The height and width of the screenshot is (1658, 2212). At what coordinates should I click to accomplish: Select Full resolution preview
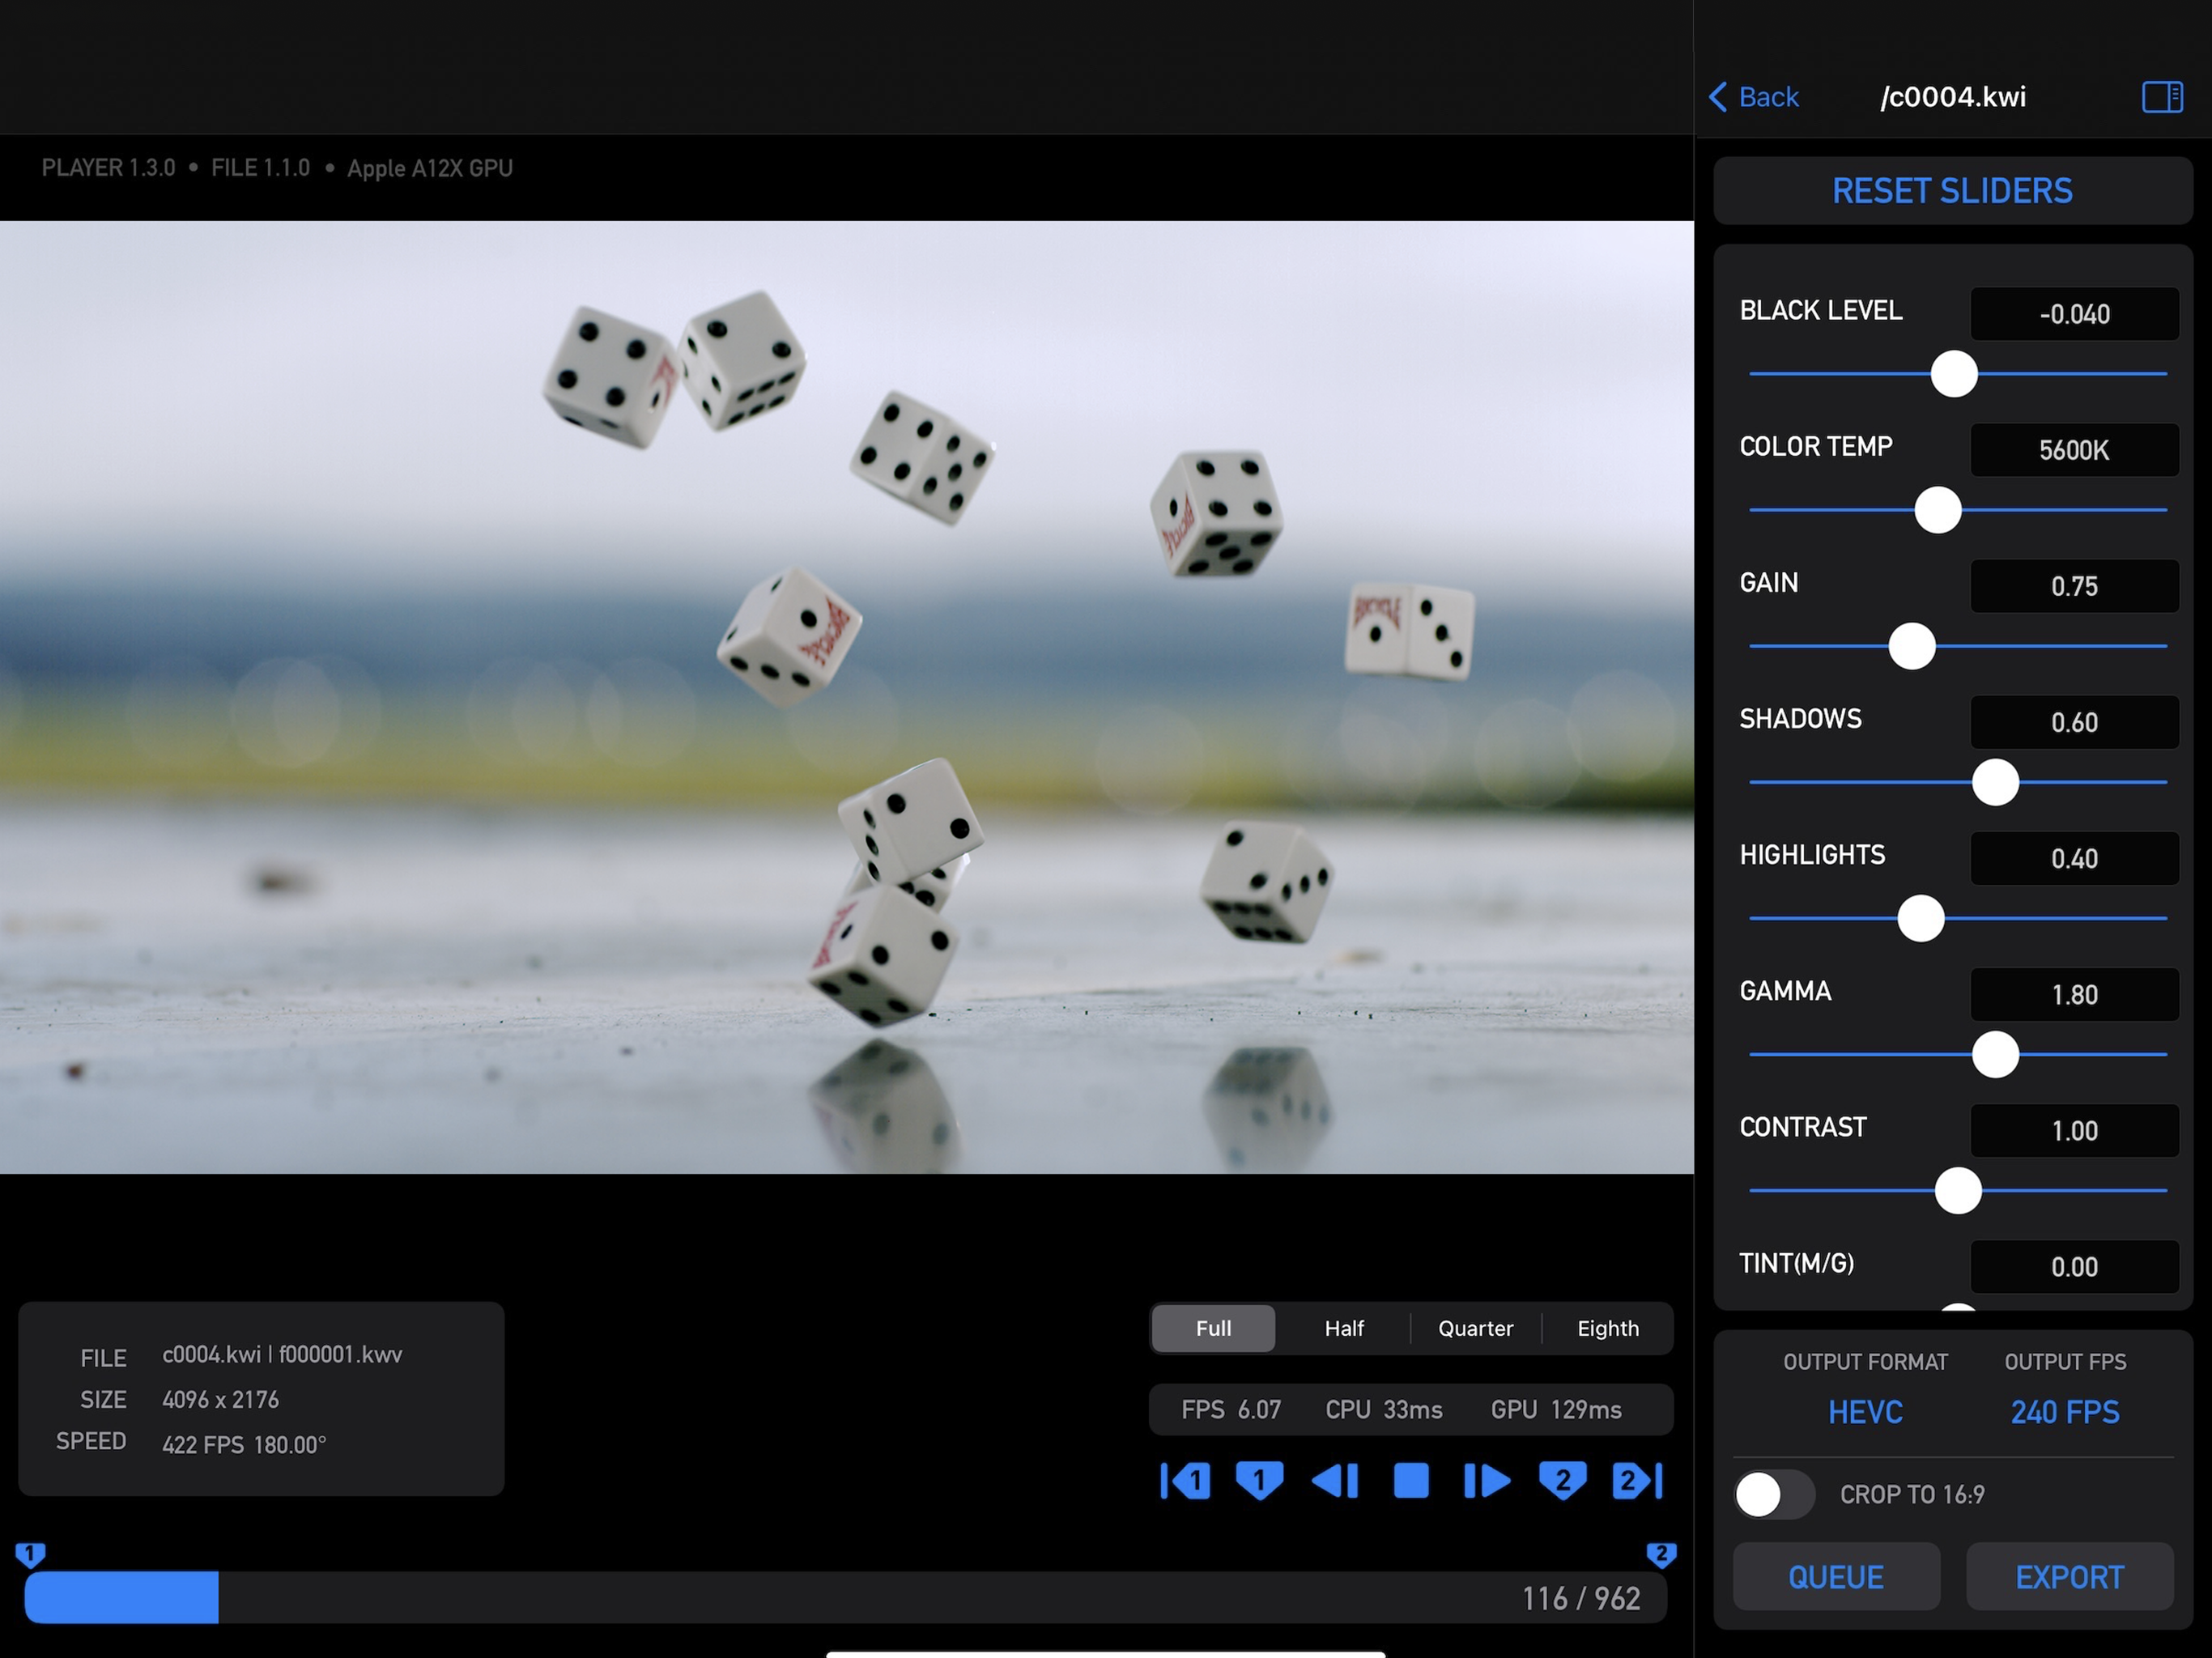click(1213, 1328)
